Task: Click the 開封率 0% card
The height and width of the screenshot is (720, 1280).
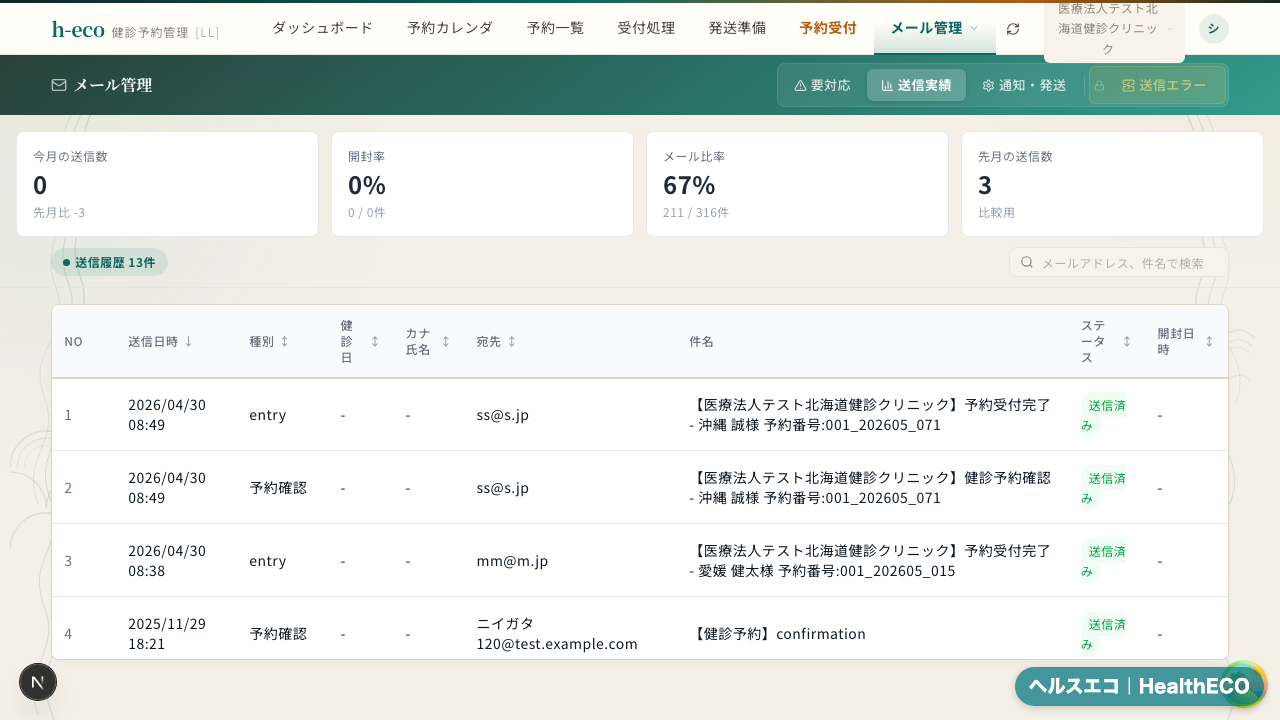Action: pyautogui.click(x=482, y=184)
